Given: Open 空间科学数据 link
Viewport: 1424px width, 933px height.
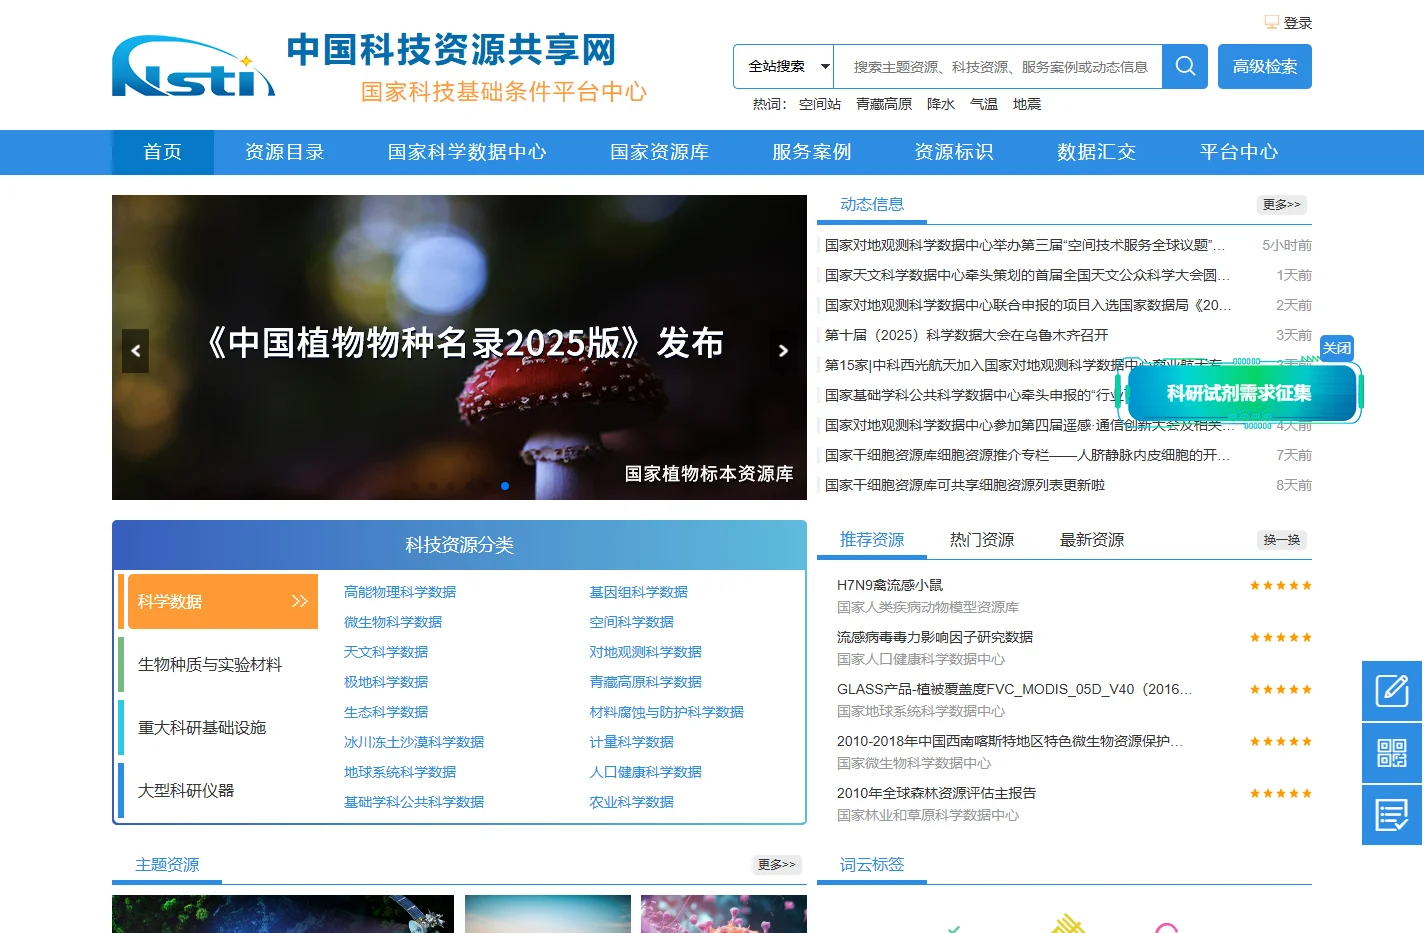Looking at the screenshot, I should [x=631, y=622].
